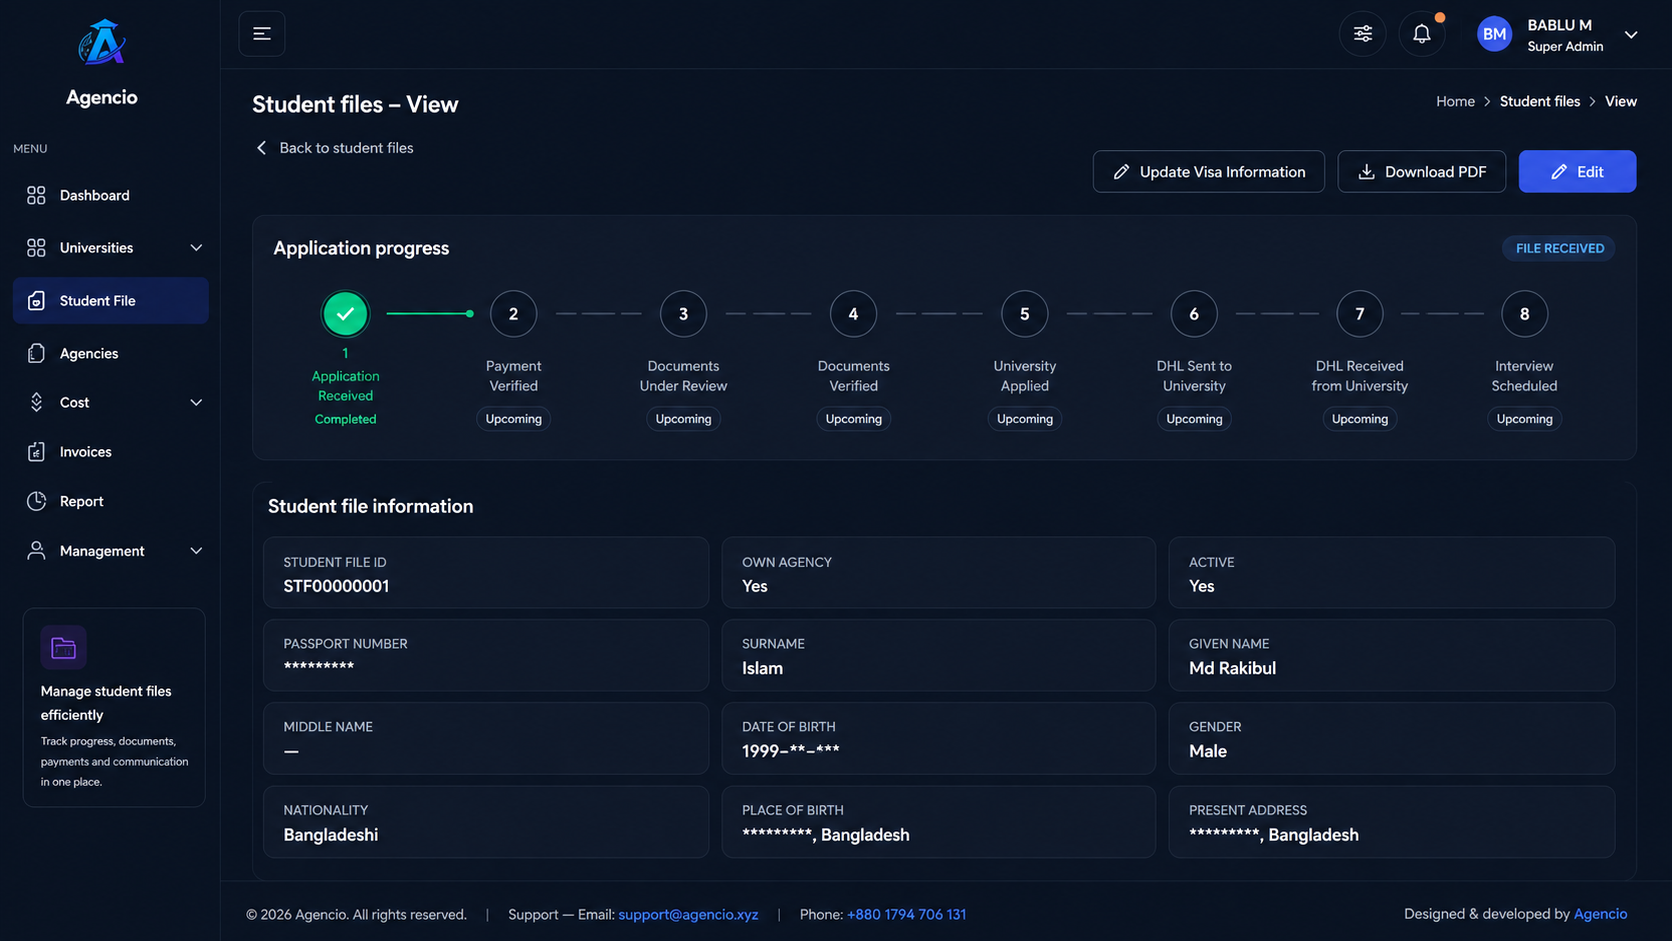Click the Universities icon in sidebar
This screenshot has width=1672, height=941.
(36, 247)
